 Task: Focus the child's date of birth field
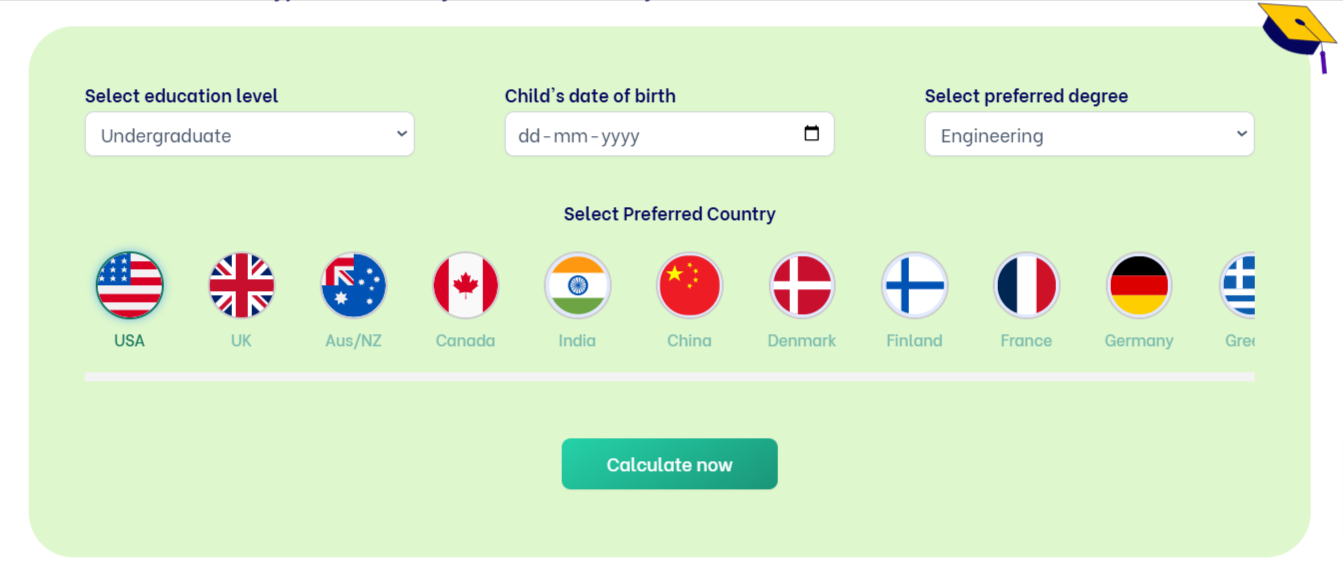point(640,135)
